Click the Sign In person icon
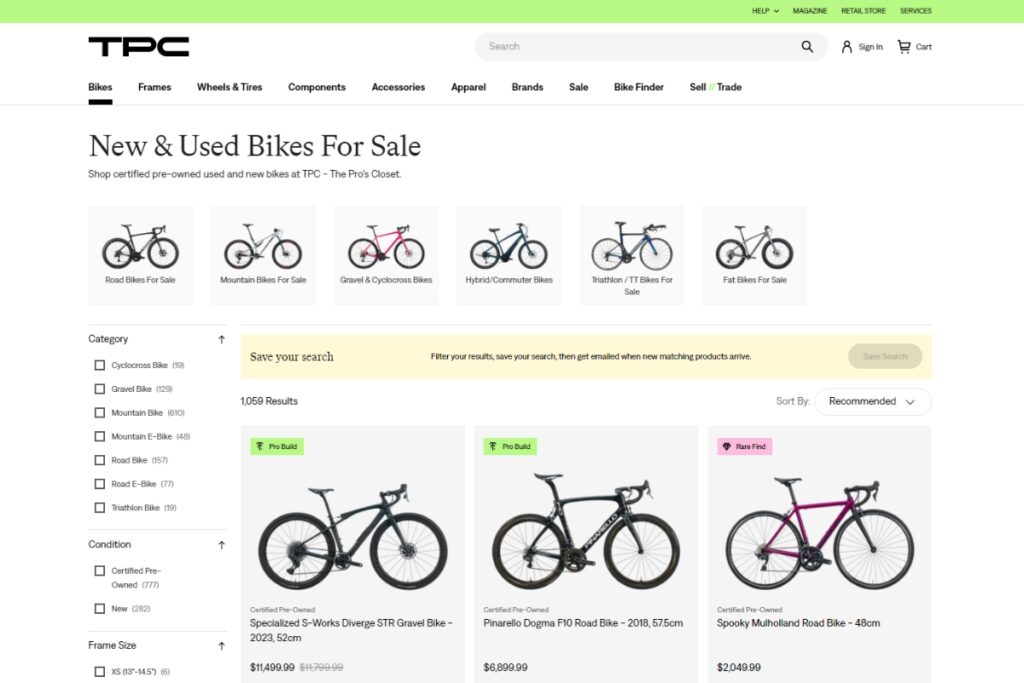Screen dimensions: 1024x683 pyautogui.click(x=846, y=46)
